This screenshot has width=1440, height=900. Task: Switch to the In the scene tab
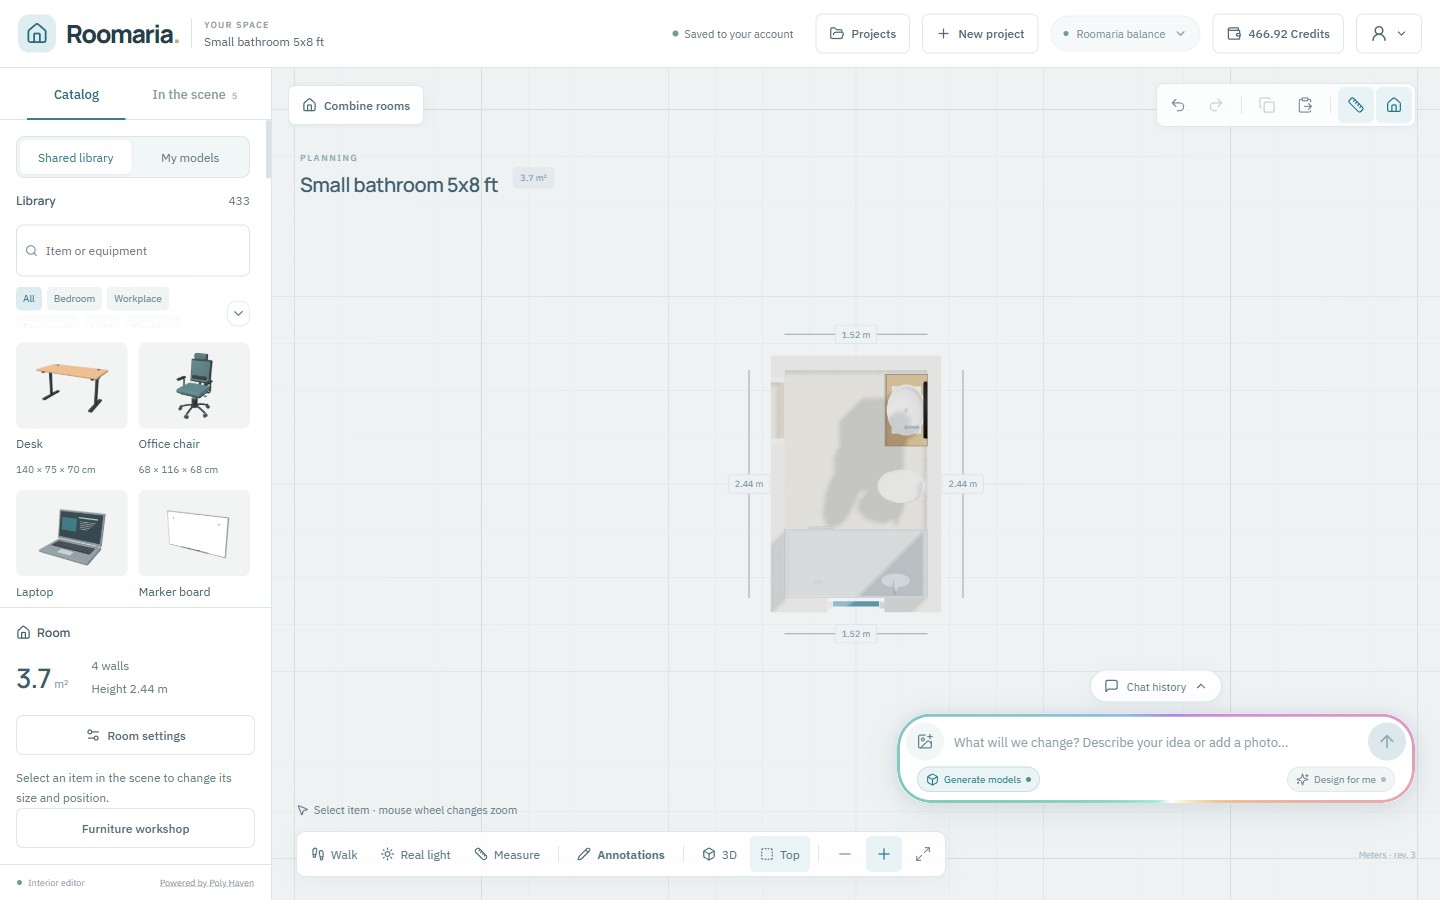click(195, 95)
